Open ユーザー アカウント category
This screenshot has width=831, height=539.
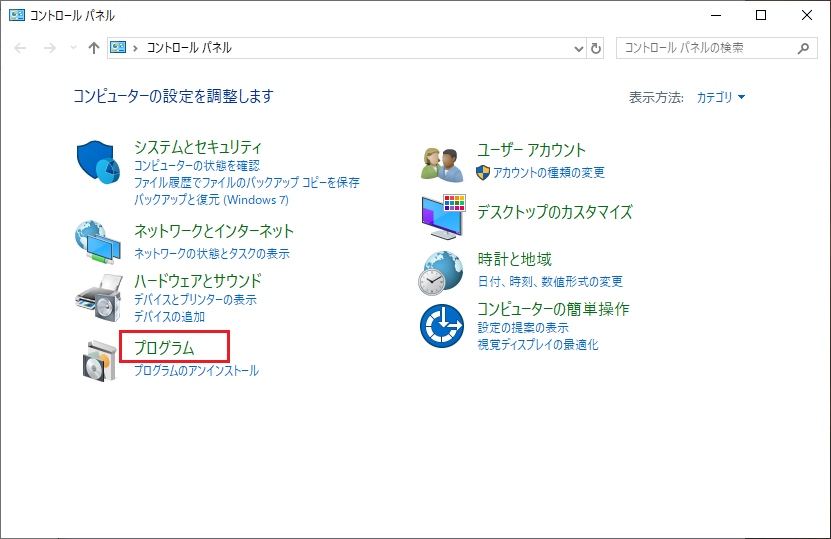point(531,150)
